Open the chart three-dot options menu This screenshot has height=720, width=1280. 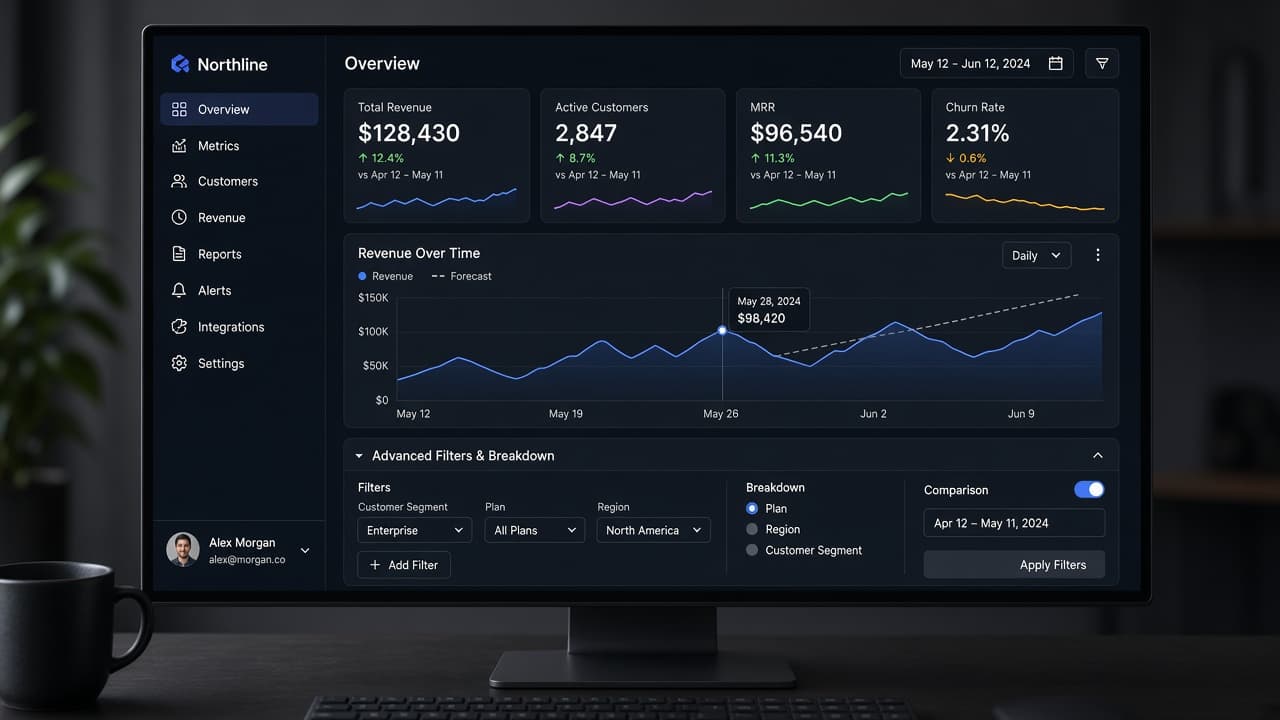1097,255
